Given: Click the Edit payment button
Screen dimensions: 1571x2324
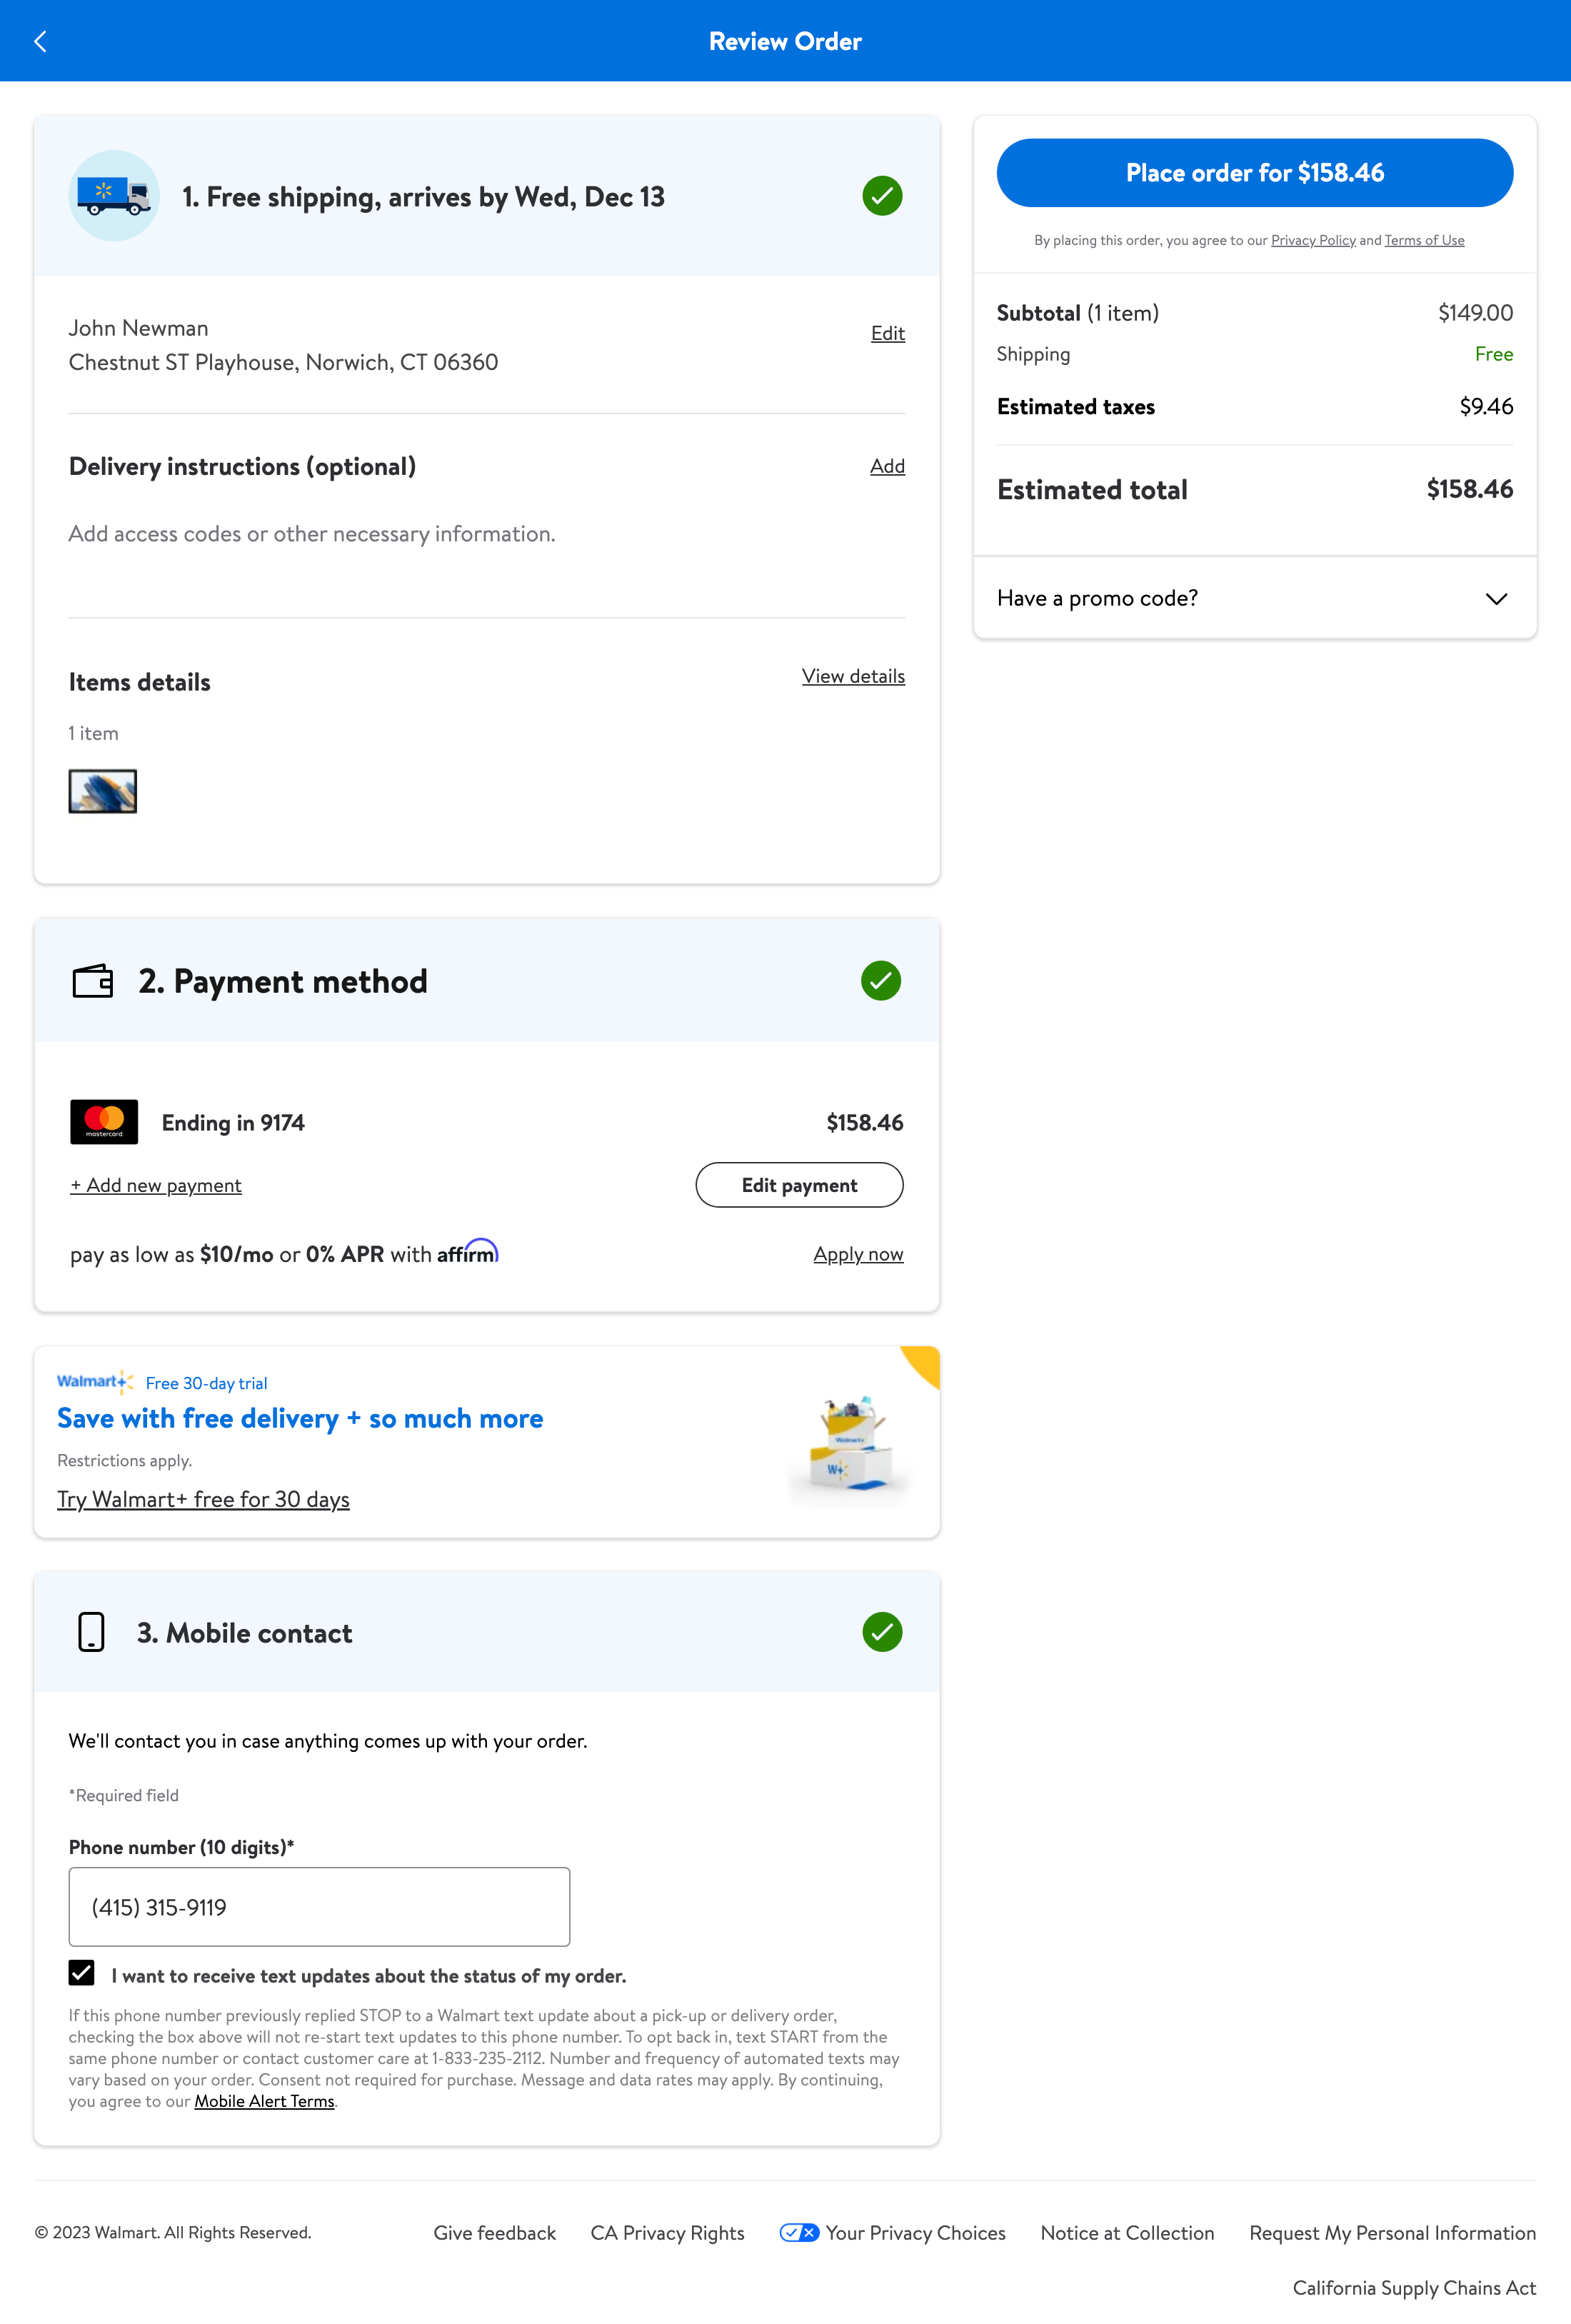Looking at the screenshot, I should coord(799,1184).
